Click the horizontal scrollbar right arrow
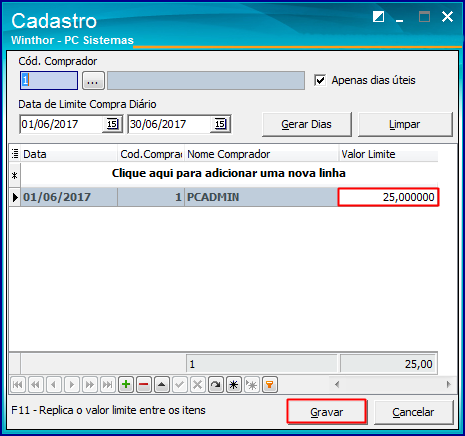Viewport: 465px width, 436px height. click(x=448, y=384)
